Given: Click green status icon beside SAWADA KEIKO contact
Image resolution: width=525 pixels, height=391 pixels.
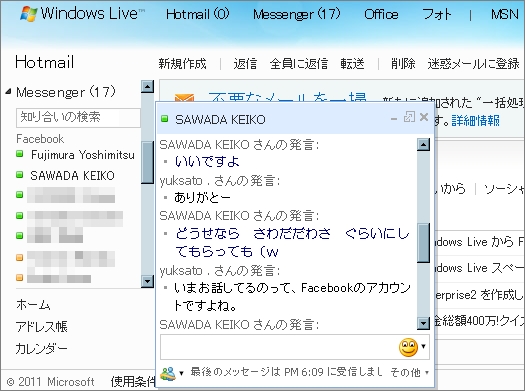Looking at the screenshot, I should [x=19, y=174].
